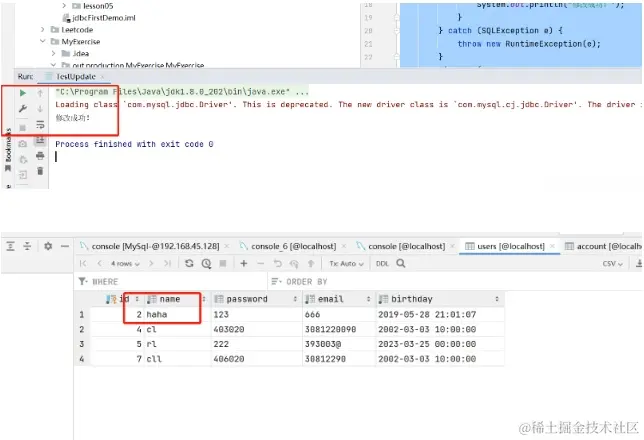The height and width of the screenshot is (440, 644).
Task: Select the 'cll' name cell
Action: pyautogui.click(x=177, y=359)
